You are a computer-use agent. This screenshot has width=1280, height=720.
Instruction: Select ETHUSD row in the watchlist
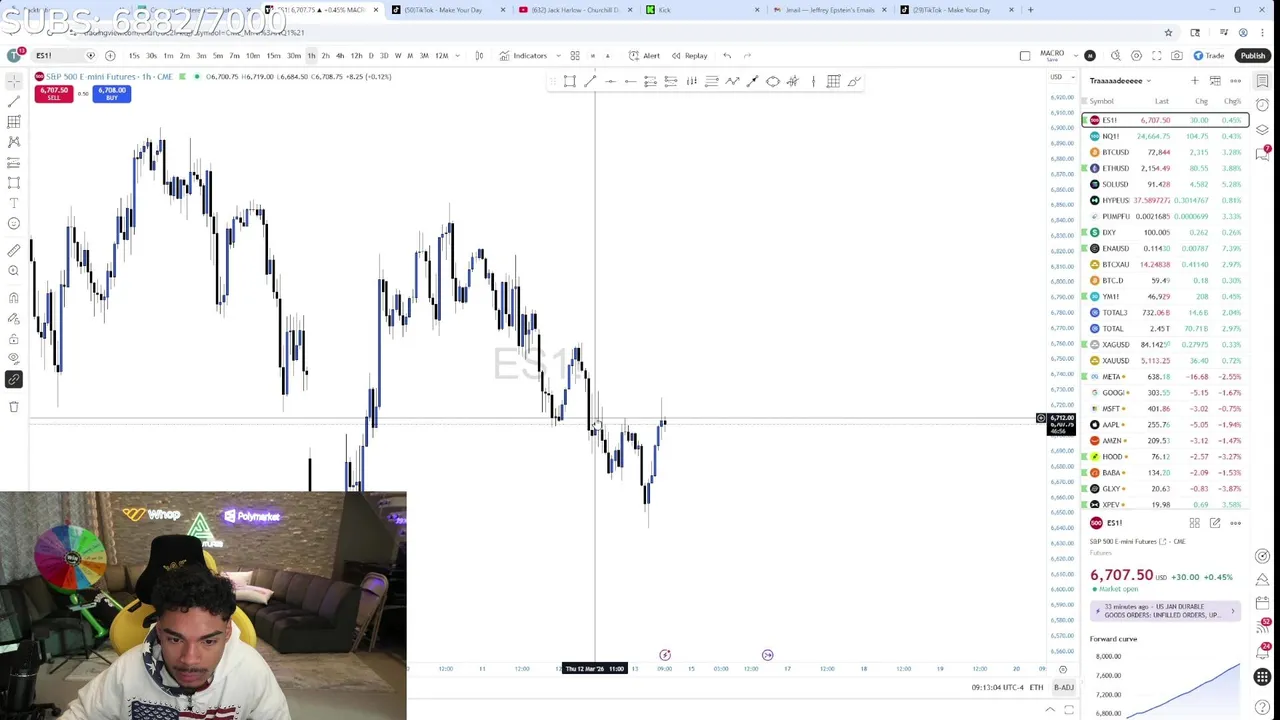coord(1165,168)
